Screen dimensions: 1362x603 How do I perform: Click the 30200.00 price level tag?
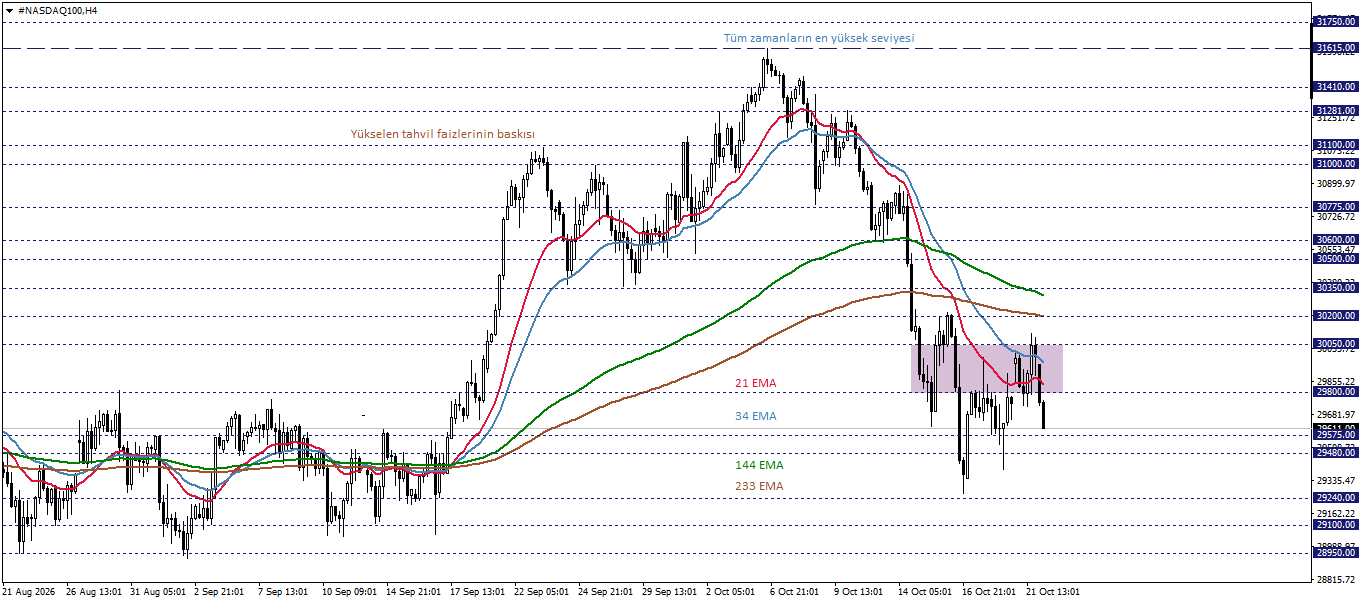pos(1335,316)
